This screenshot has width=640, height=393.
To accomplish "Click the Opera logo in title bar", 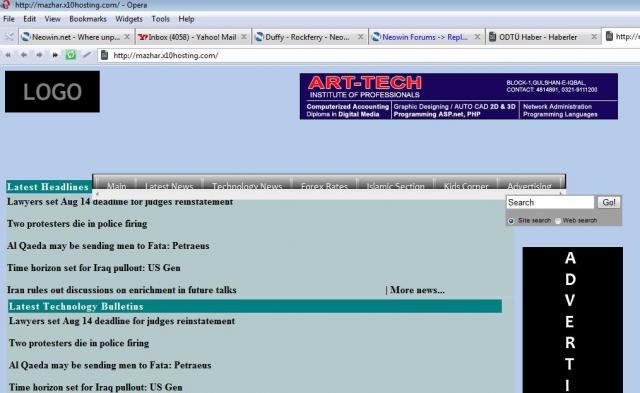I will click(x=6, y=4).
